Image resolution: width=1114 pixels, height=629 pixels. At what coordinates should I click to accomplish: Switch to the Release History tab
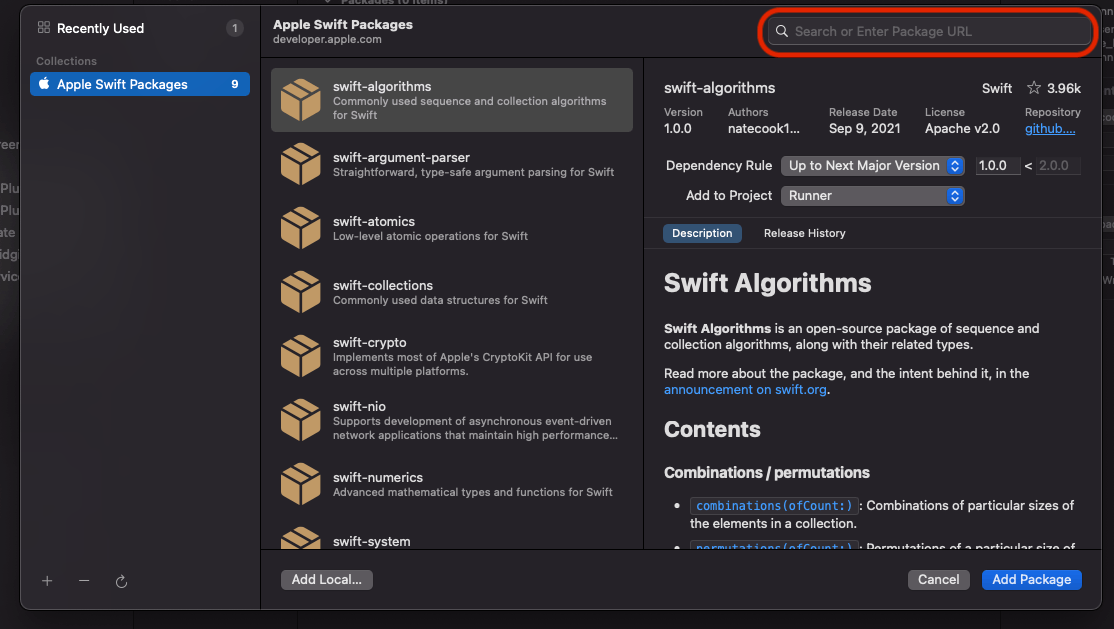pos(804,233)
